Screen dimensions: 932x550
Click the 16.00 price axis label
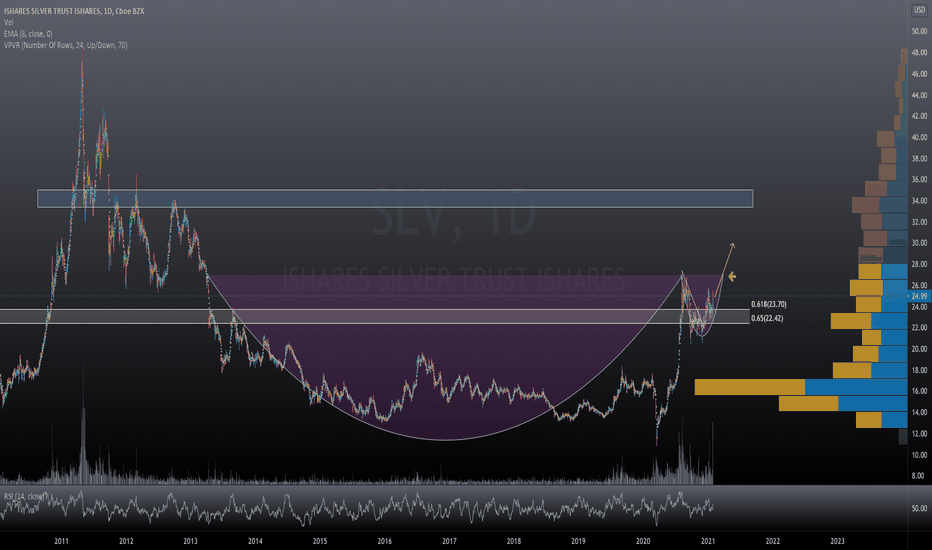pyautogui.click(x=919, y=391)
